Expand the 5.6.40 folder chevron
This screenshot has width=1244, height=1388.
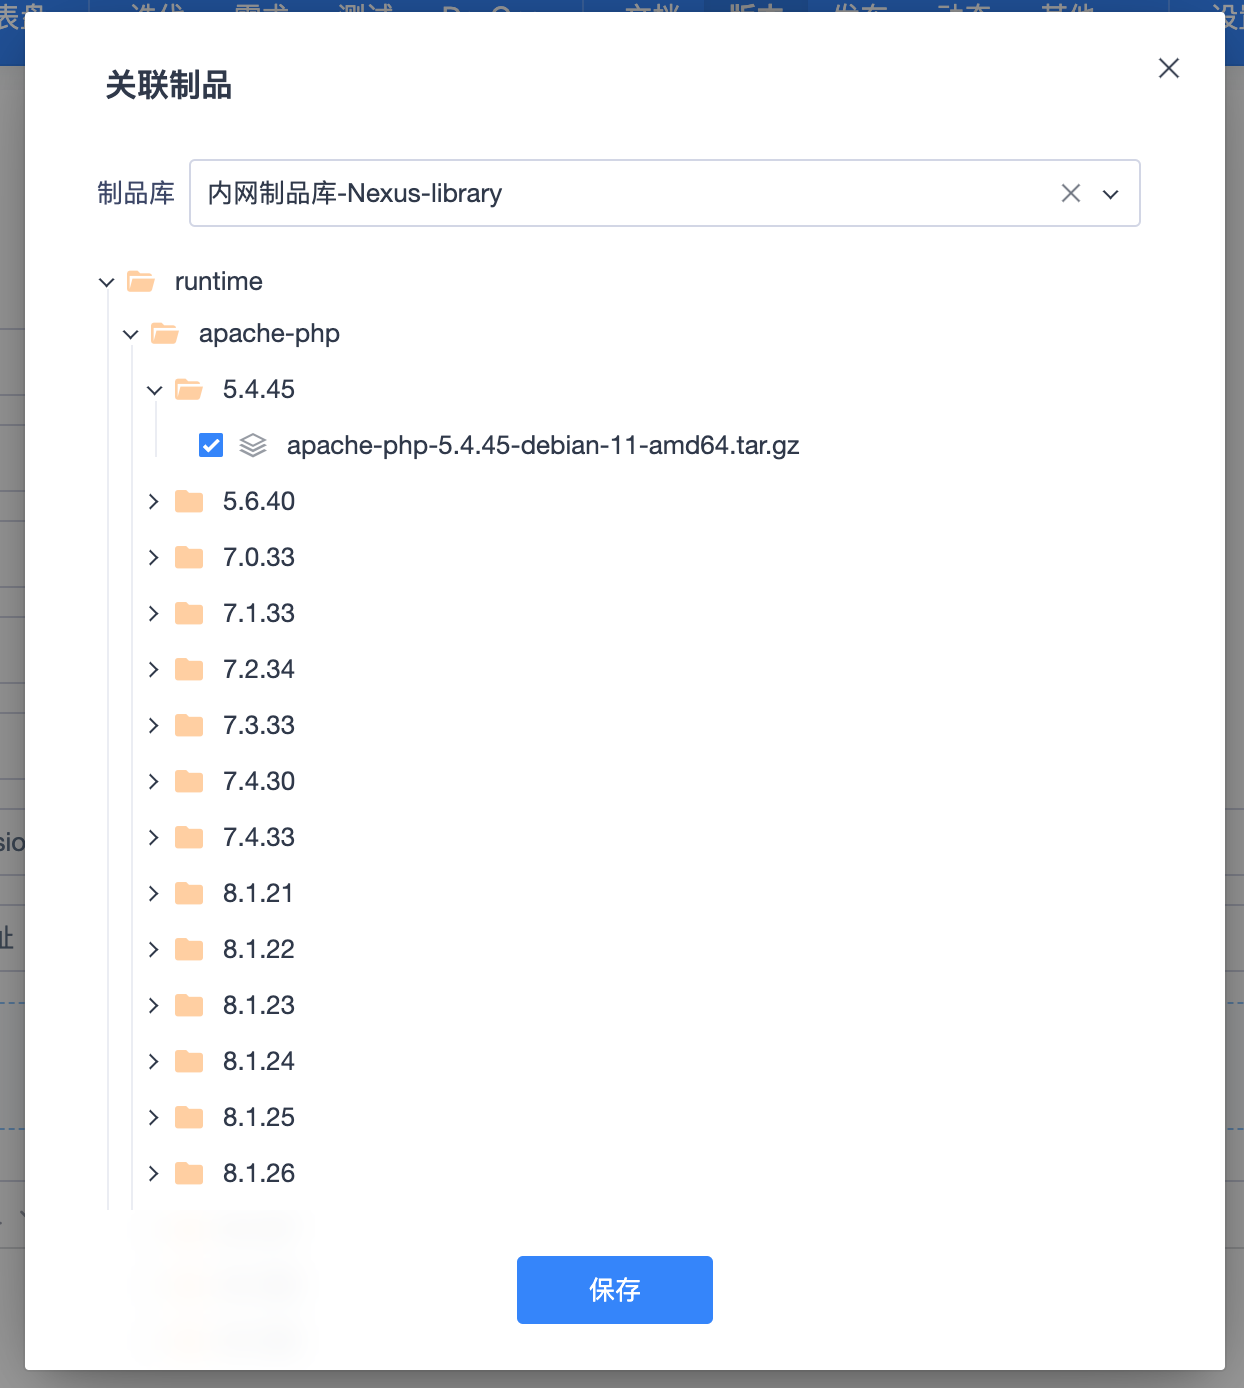click(154, 501)
